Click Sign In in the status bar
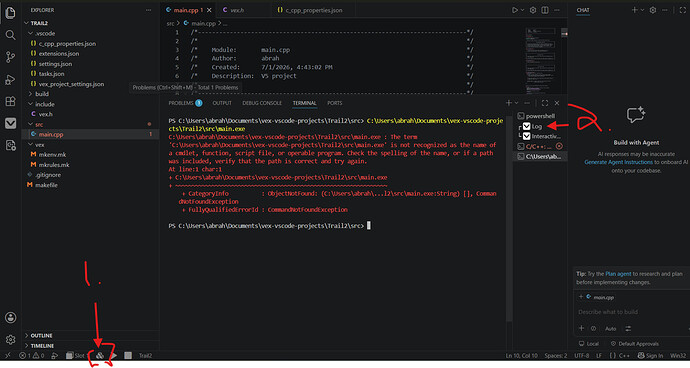 [650, 355]
